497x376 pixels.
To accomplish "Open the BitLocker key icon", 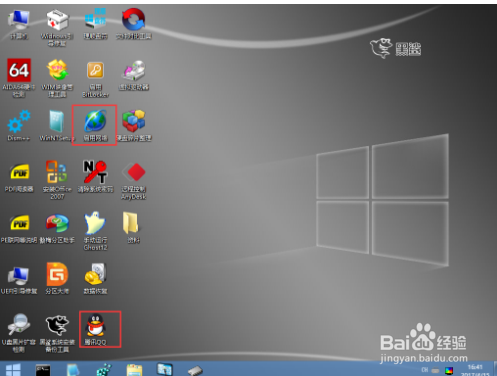I will pyautogui.click(x=95, y=79).
